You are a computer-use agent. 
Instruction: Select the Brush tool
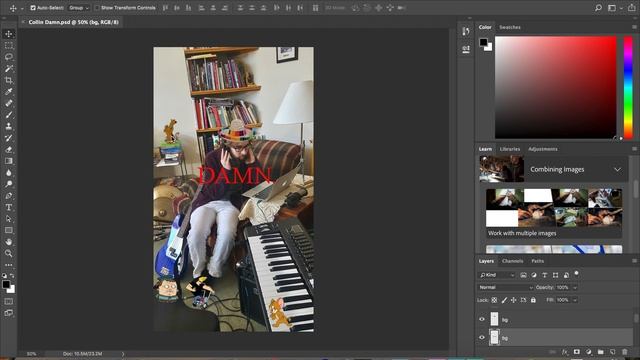pyautogui.click(x=9, y=115)
